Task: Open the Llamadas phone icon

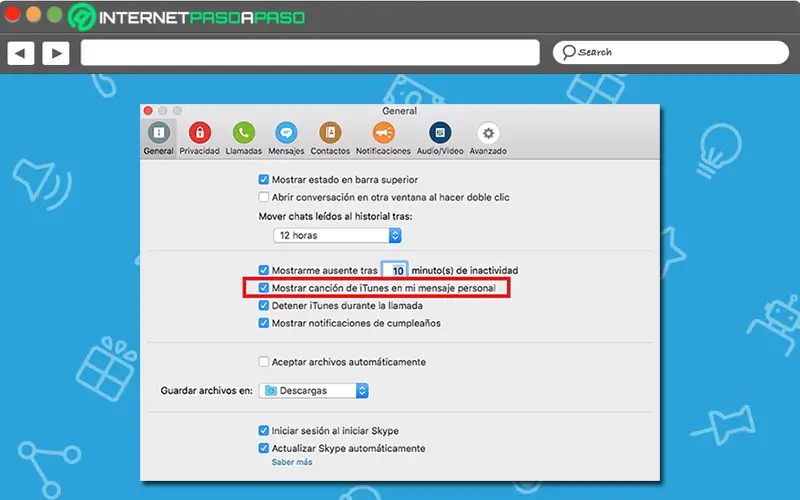Action: point(244,133)
